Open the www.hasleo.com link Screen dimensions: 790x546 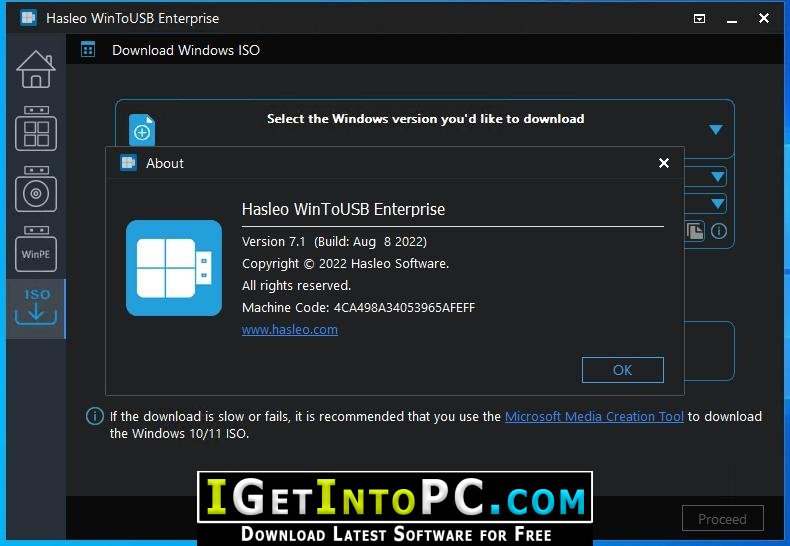click(290, 329)
